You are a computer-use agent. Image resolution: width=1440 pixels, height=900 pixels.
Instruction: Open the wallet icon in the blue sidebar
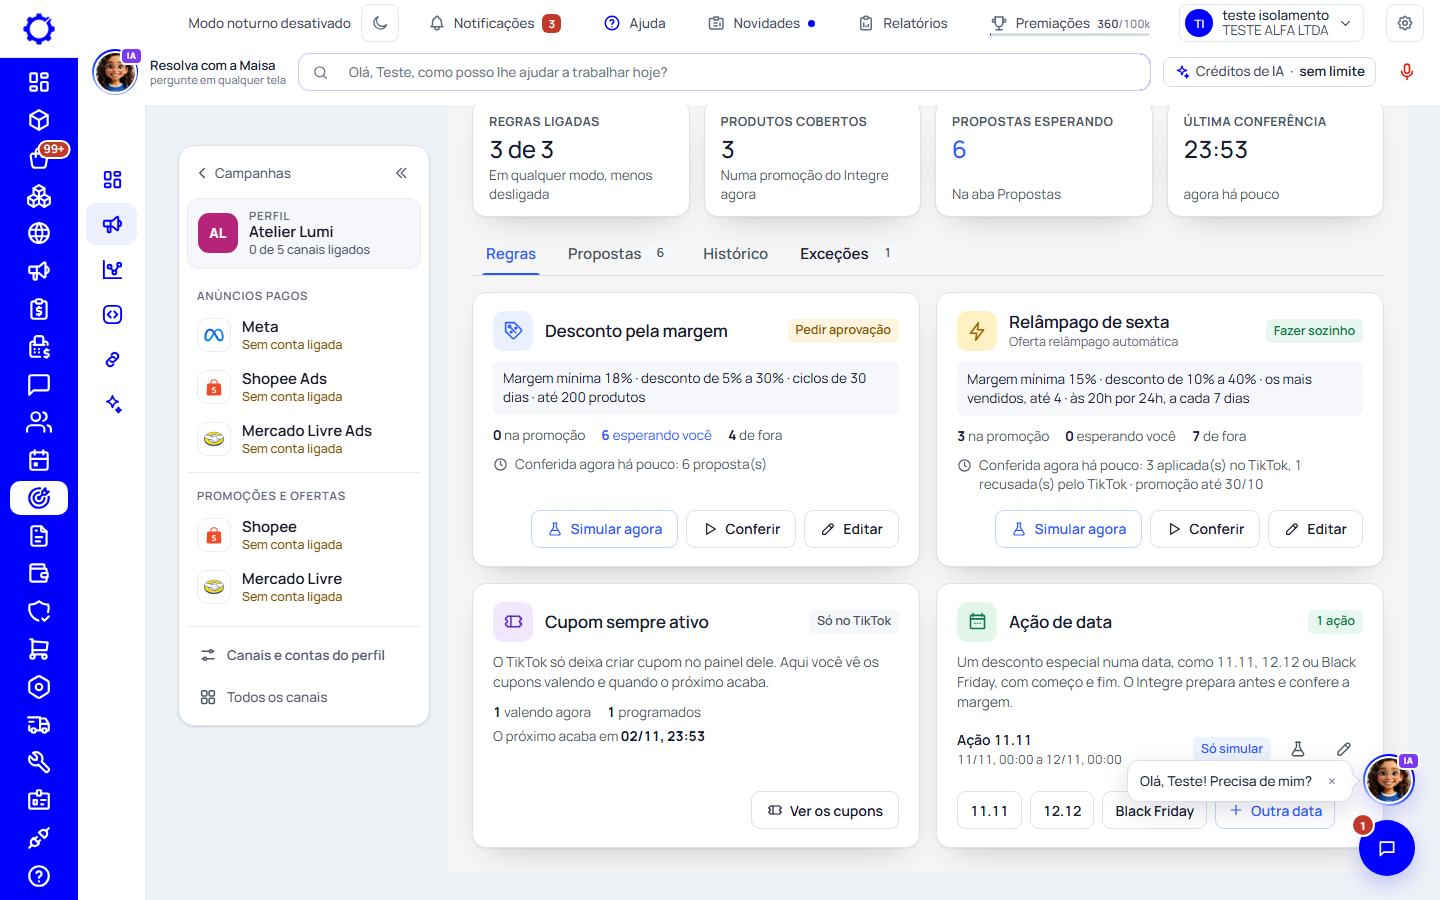[x=39, y=573]
